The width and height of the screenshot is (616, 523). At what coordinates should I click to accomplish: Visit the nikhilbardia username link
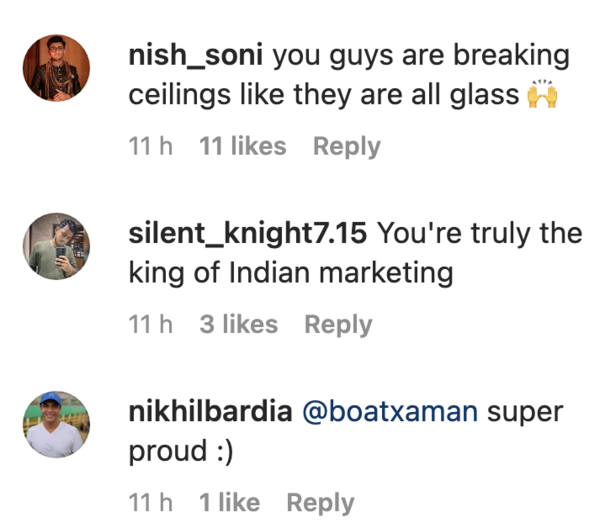(210, 412)
